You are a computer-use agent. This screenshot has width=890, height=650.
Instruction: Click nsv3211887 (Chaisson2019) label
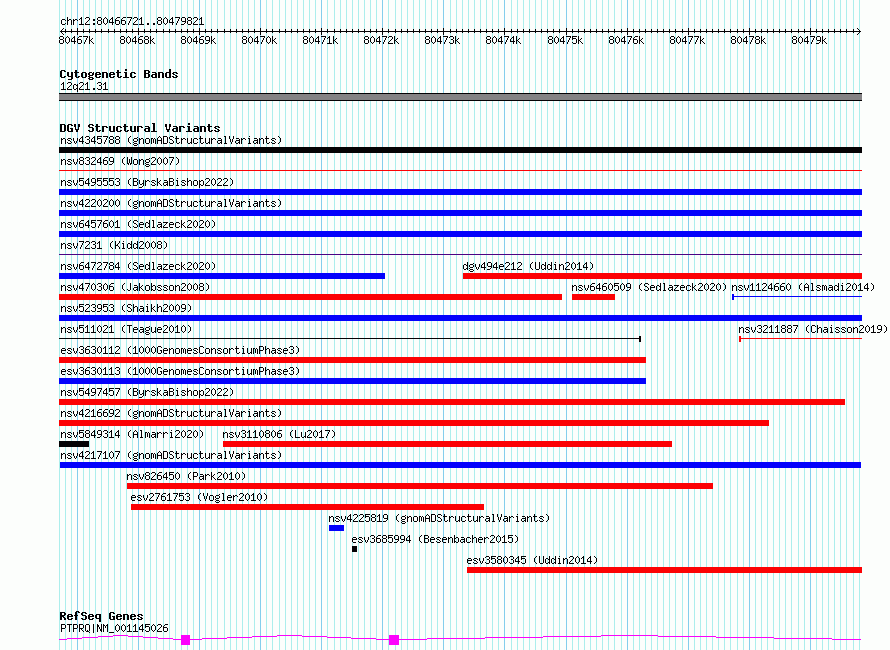(813, 329)
